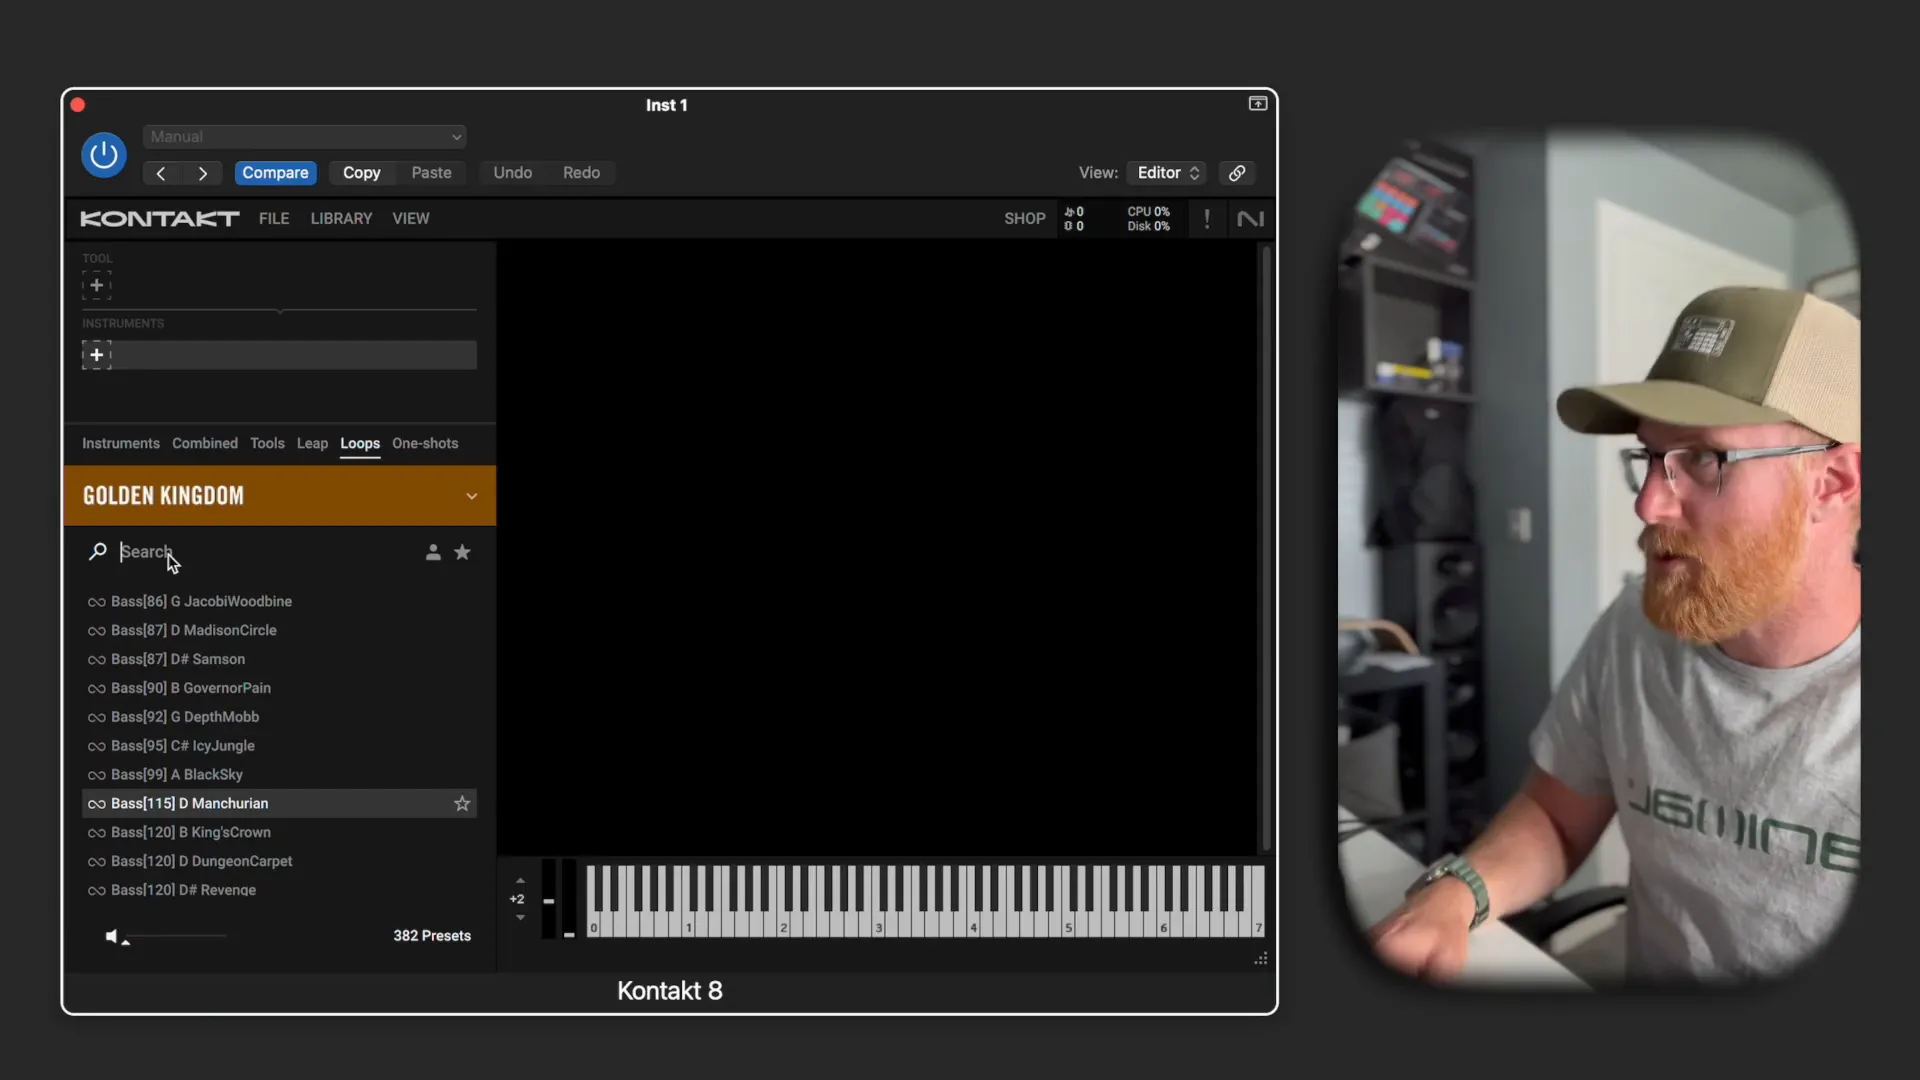Select Bass[120] B King'sCrown loop
Screen dimensions: 1920x1080
coord(279,833)
